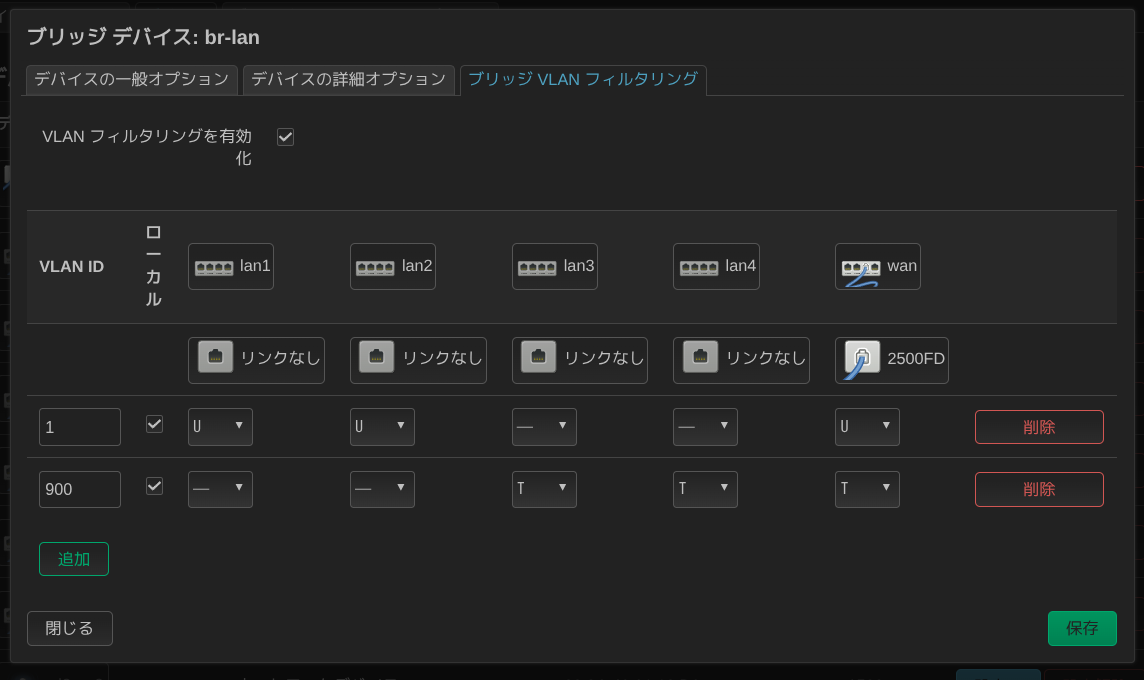Open the lan3 dropdown for VLAN 900

coord(544,489)
